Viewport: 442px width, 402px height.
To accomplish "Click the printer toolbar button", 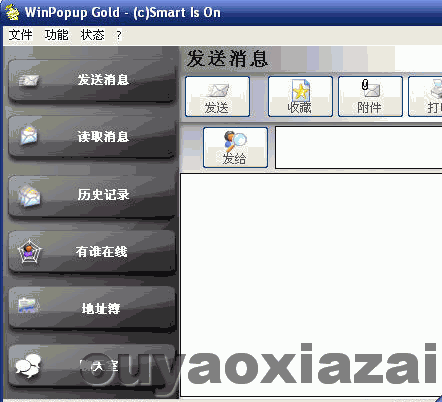I will pyautogui.click(x=426, y=97).
